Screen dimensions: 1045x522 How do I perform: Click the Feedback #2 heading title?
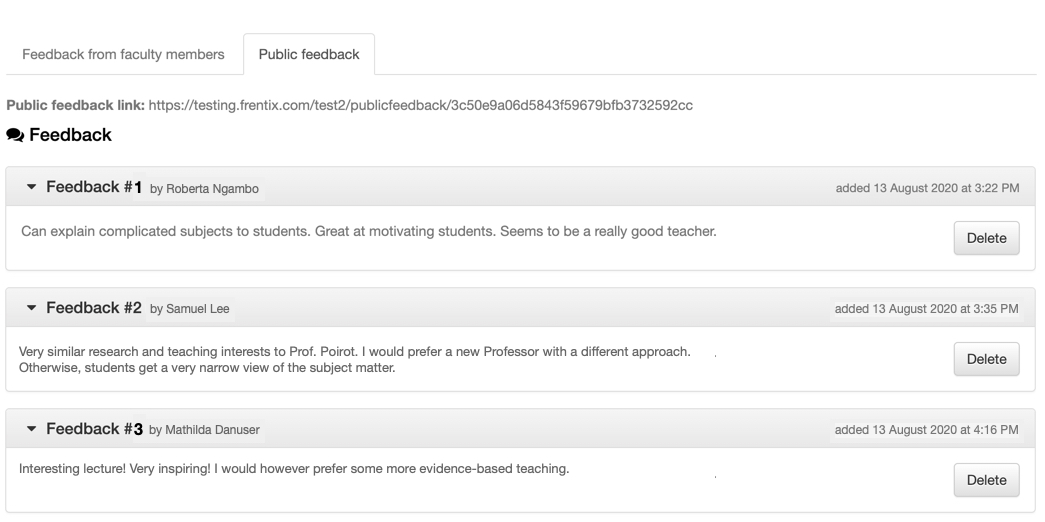click(94, 308)
